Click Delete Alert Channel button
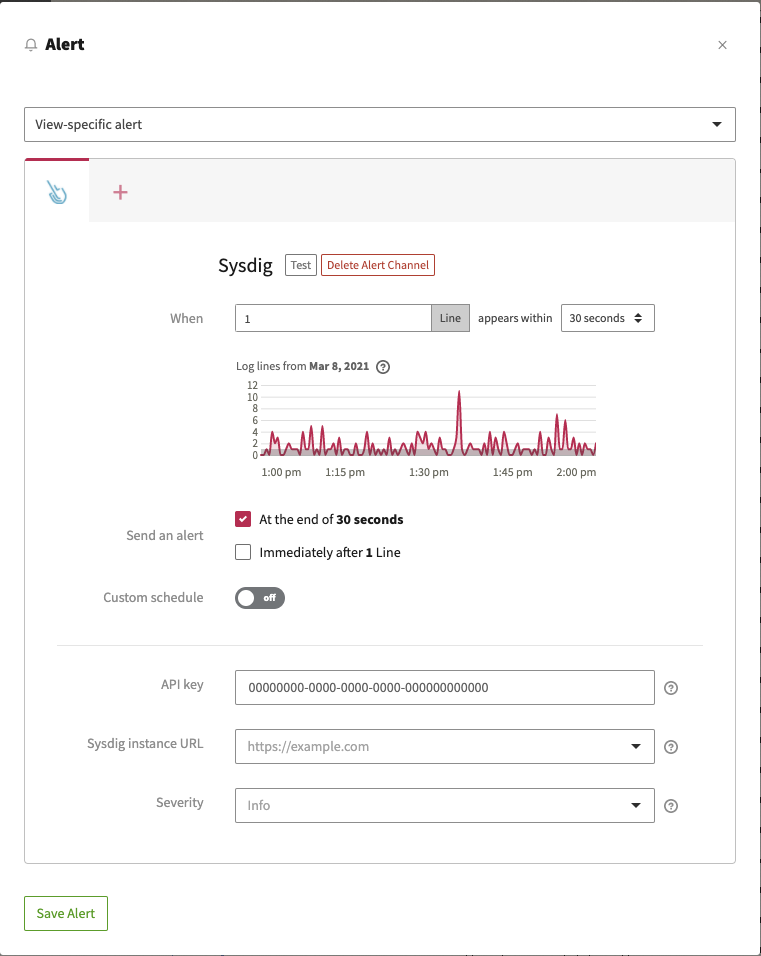 click(x=378, y=265)
